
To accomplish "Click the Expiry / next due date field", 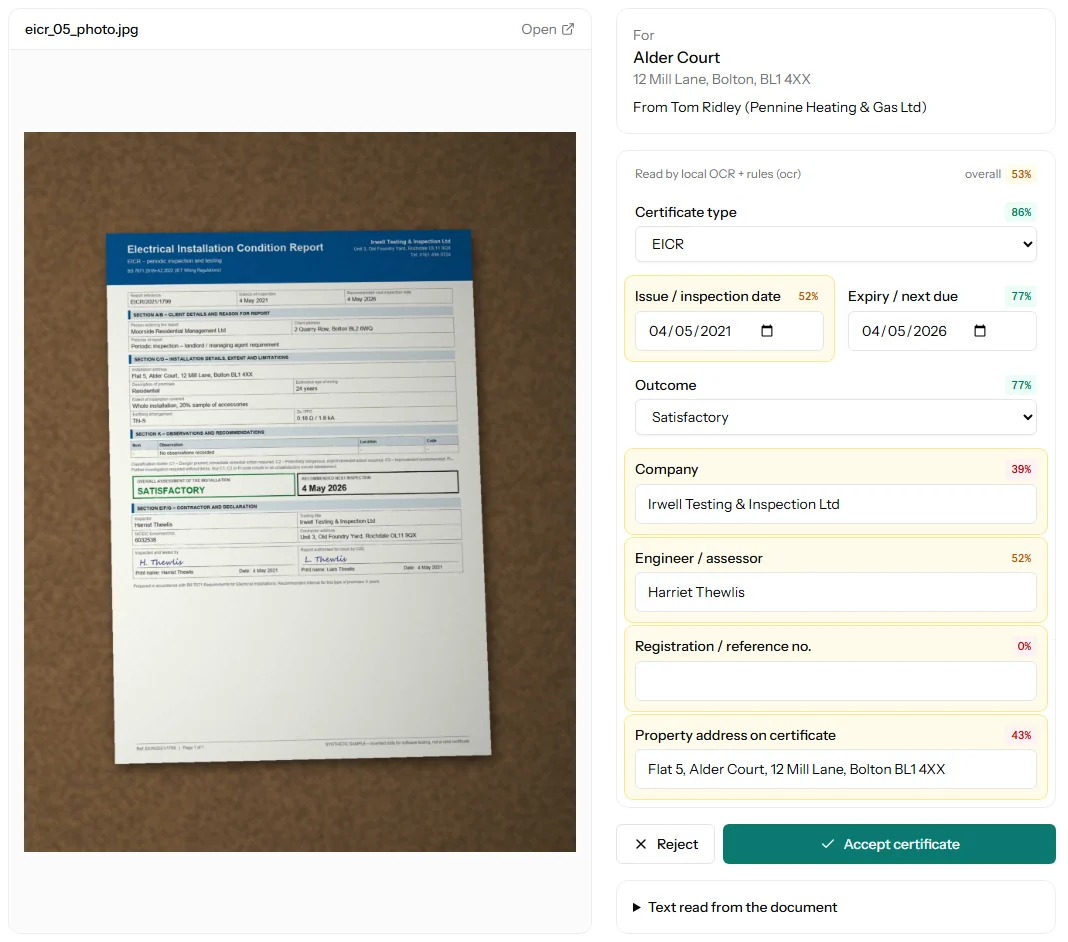I will (x=942, y=331).
